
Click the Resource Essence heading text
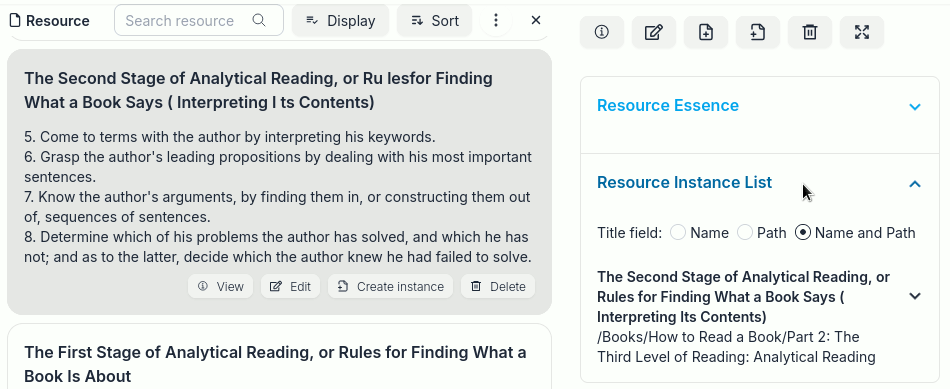[668, 105]
